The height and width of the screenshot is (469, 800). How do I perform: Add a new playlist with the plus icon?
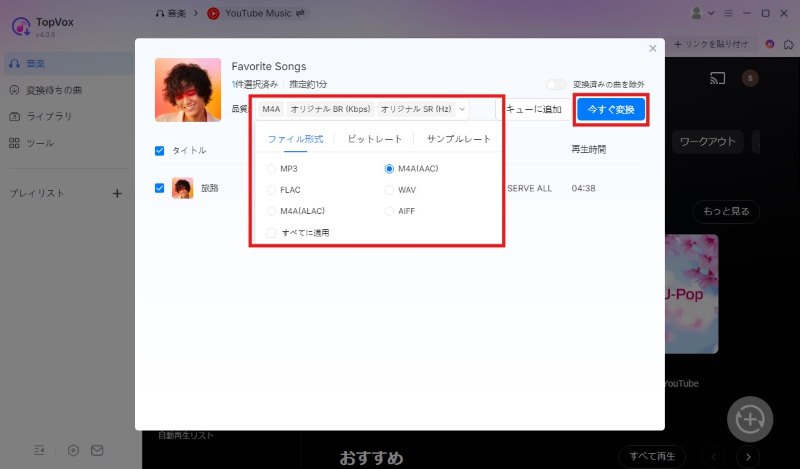pos(117,193)
